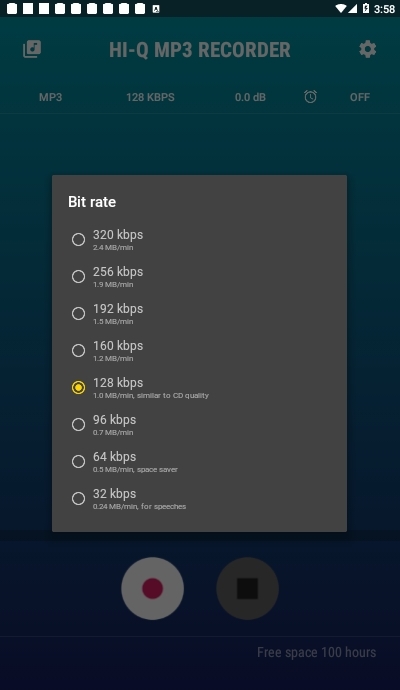Open settings via the gear icon

pyautogui.click(x=367, y=49)
